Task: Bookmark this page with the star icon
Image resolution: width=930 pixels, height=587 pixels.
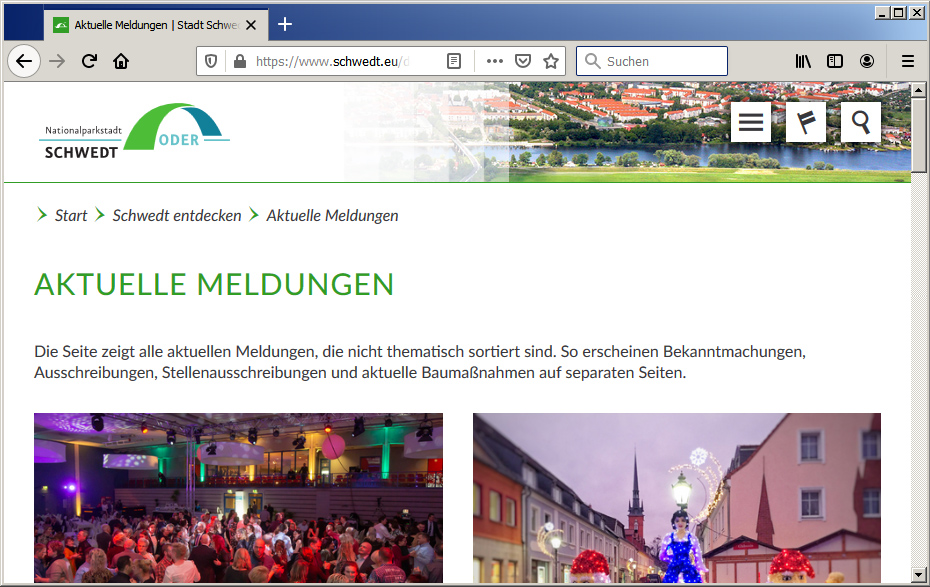Action: click(x=550, y=61)
